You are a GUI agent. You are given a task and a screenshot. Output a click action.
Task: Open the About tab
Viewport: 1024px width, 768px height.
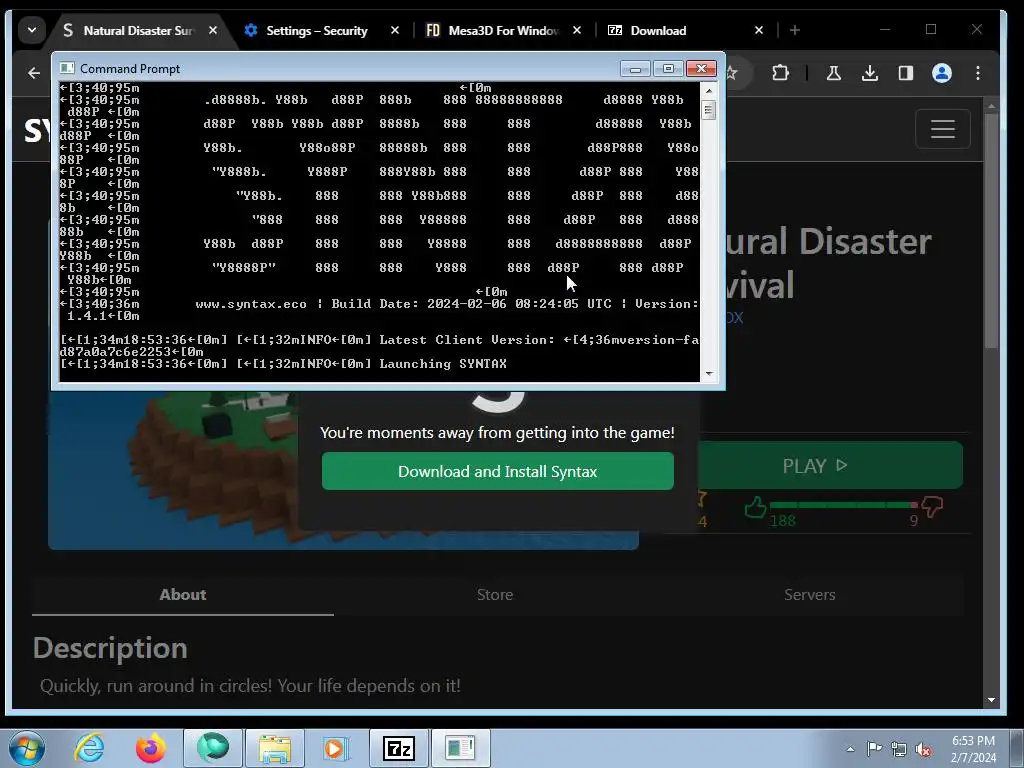(x=183, y=594)
